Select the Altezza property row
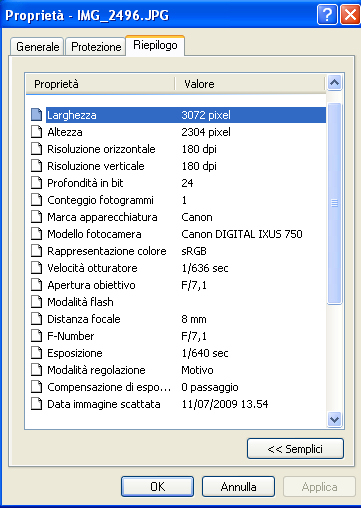 (x=178, y=132)
